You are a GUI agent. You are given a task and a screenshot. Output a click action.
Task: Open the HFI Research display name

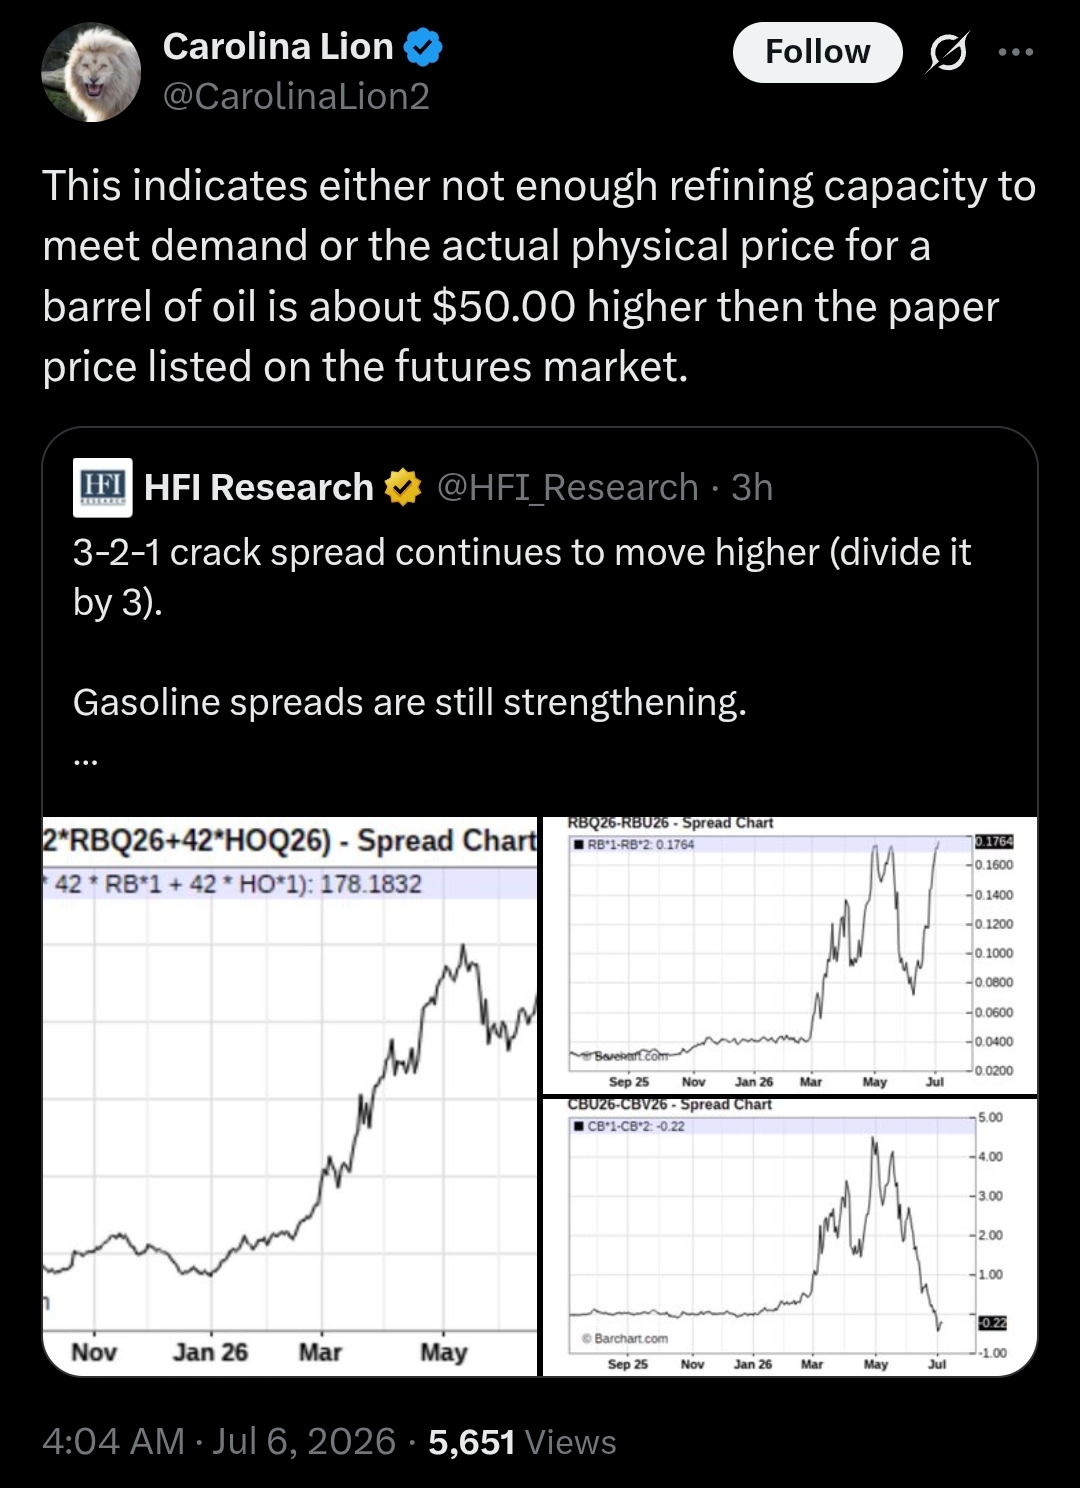(x=259, y=487)
